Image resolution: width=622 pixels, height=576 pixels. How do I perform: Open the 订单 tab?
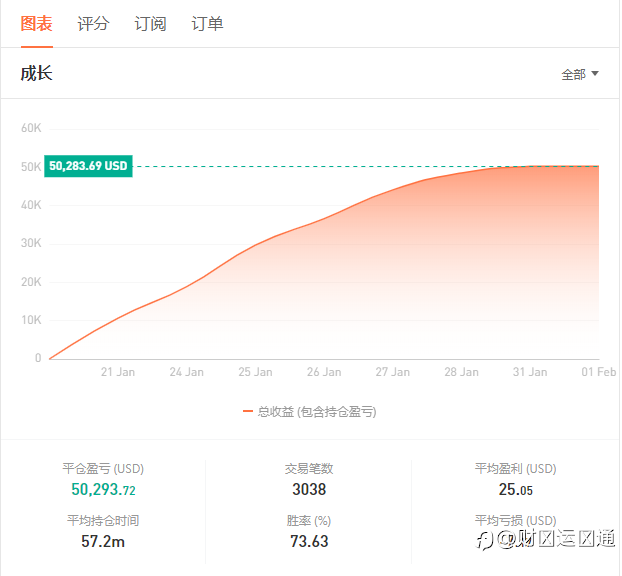[x=207, y=24]
